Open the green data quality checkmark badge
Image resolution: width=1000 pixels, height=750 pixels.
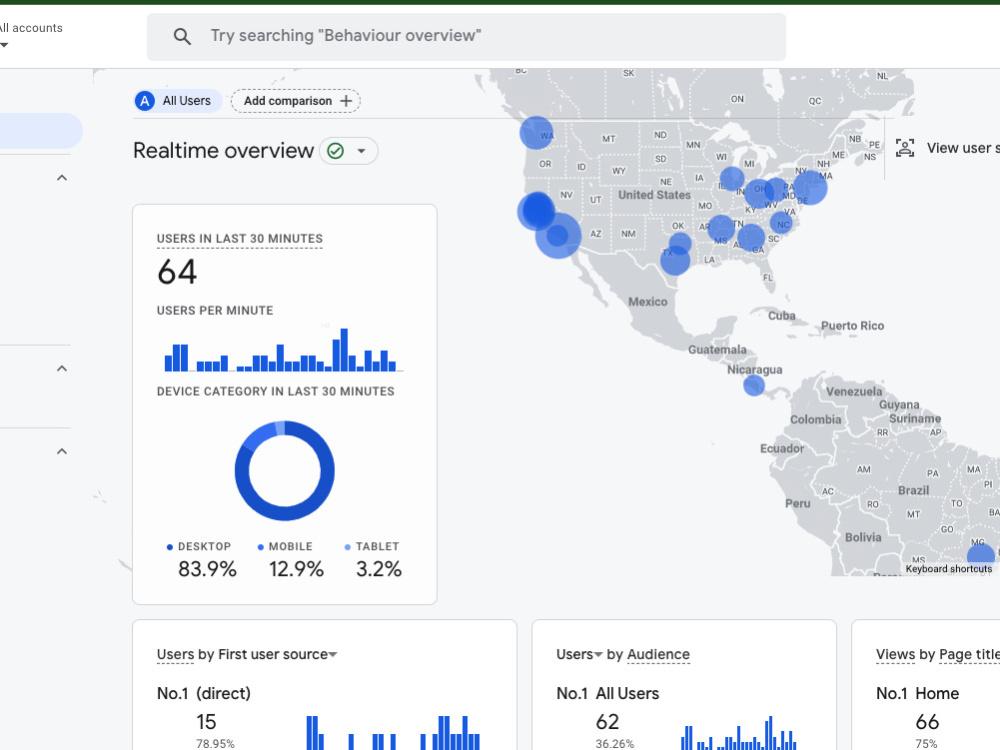point(337,150)
